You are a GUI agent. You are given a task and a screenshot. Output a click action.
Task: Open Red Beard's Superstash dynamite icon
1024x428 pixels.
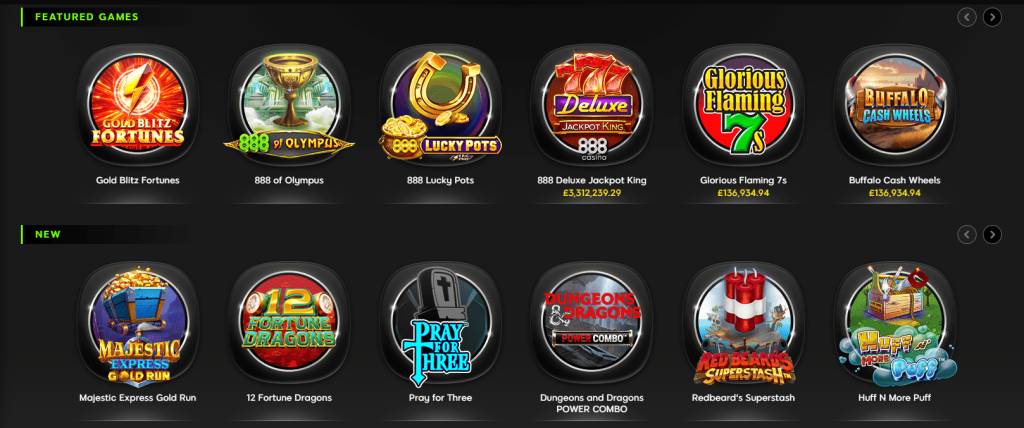(x=743, y=323)
